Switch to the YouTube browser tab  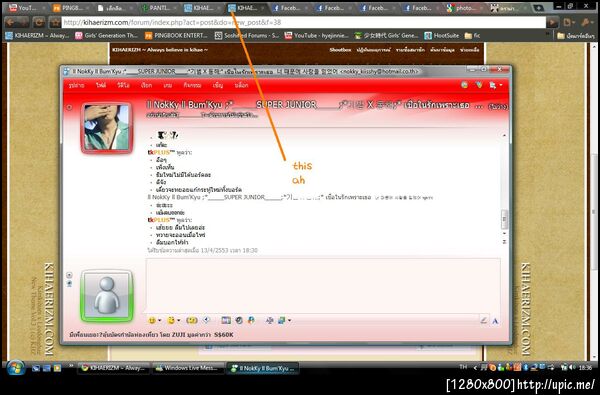[26, 8]
